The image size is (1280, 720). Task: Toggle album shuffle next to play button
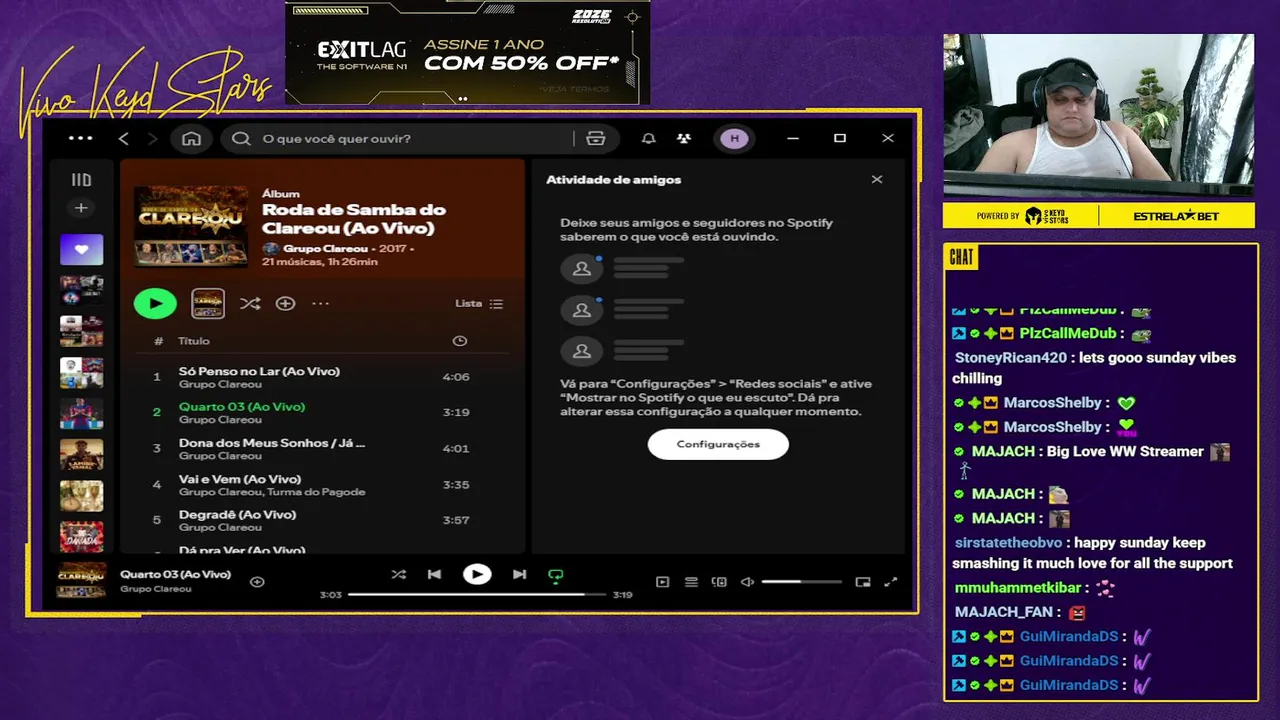click(x=250, y=303)
